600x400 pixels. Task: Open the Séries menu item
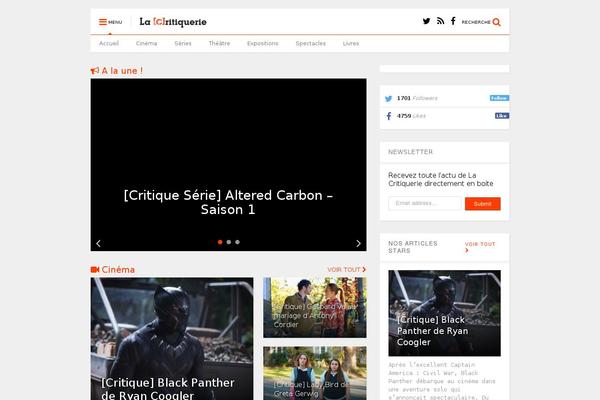(183, 43)
